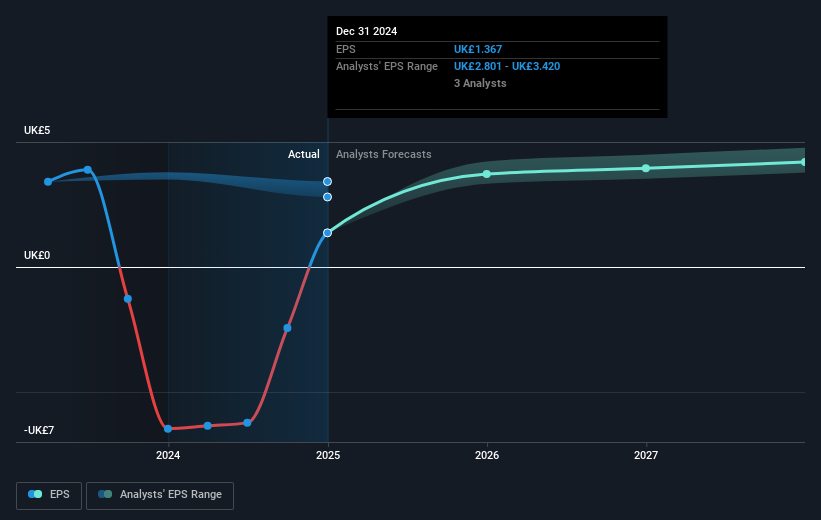This screenshot has height=520, width=821.
Task: Toggle the Analysts' EPS Range legend
Action: pos(160,495)
